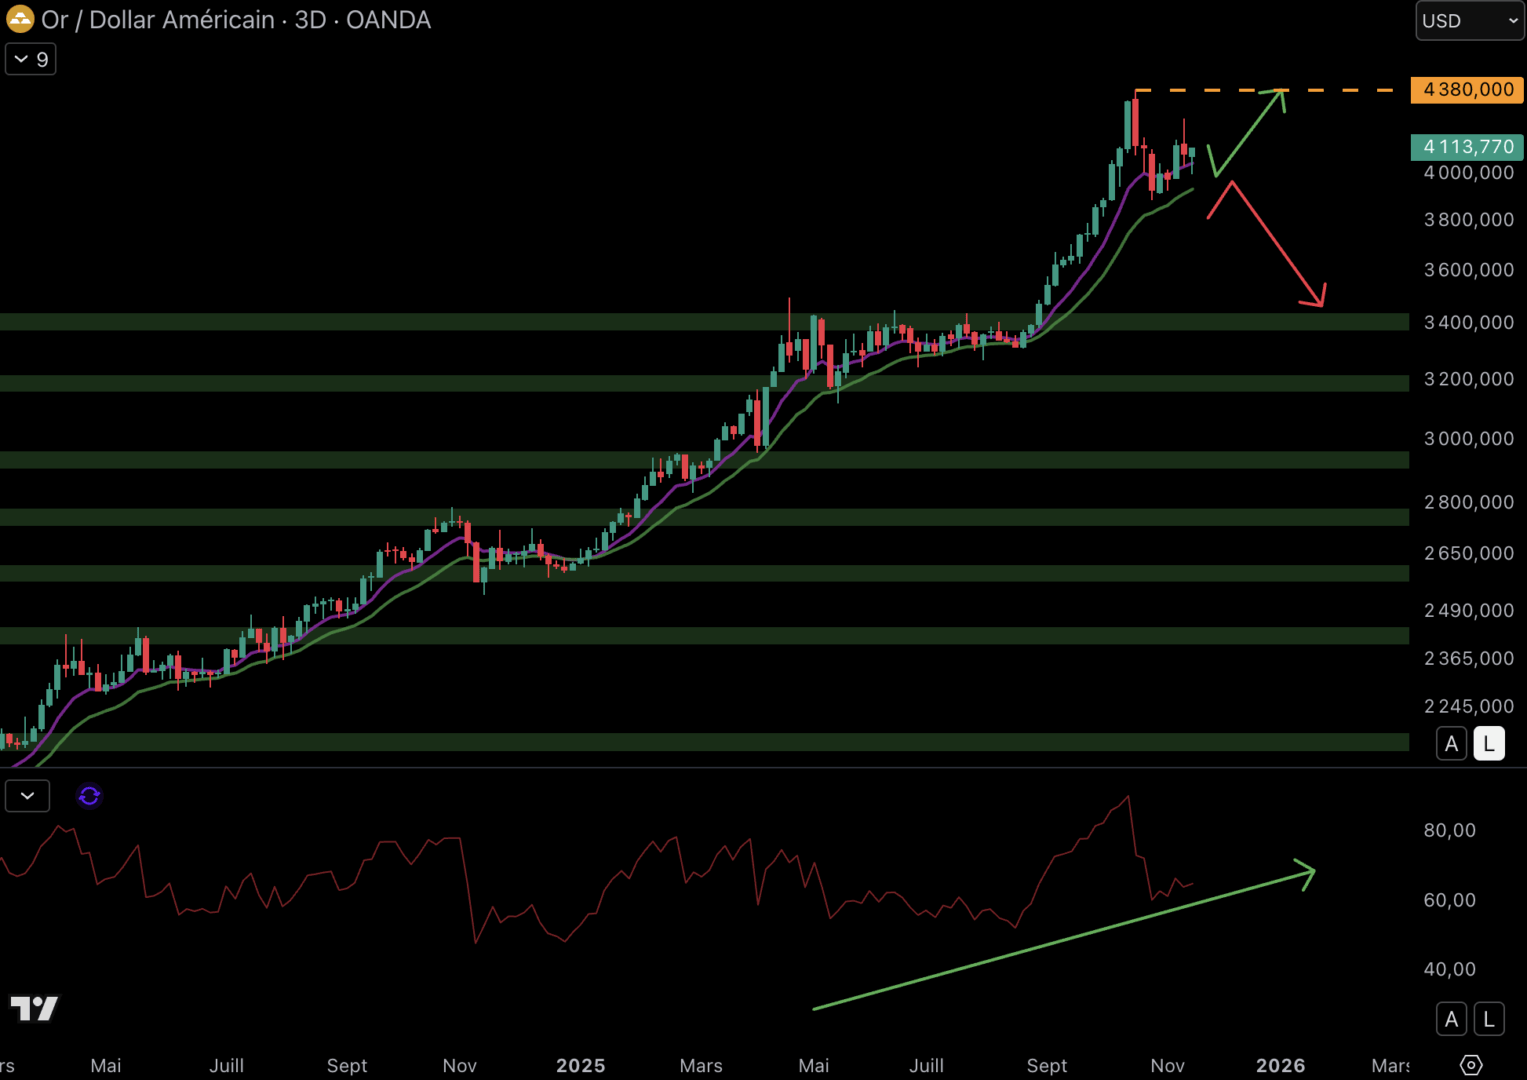
Task: Expand the indicators legend showing 9
Action: click(x=31, y=59)
